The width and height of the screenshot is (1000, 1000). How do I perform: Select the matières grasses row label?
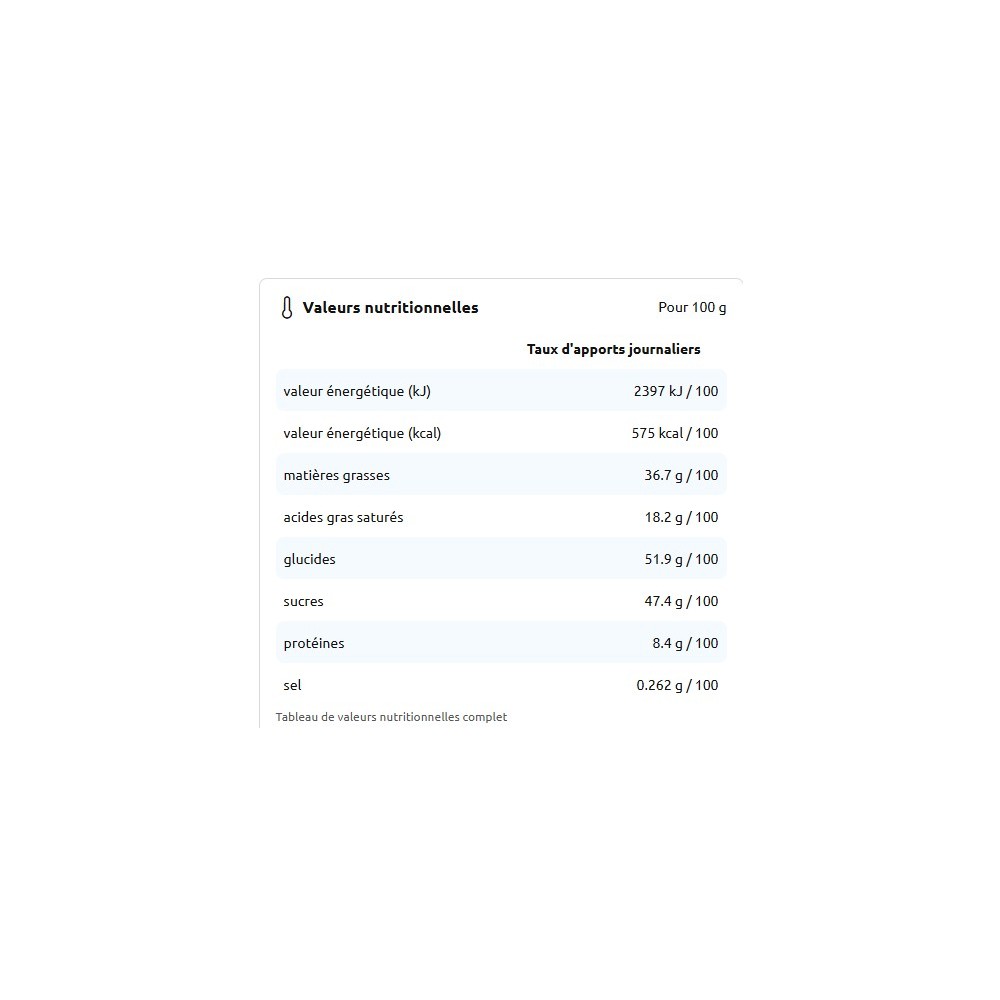337,475
